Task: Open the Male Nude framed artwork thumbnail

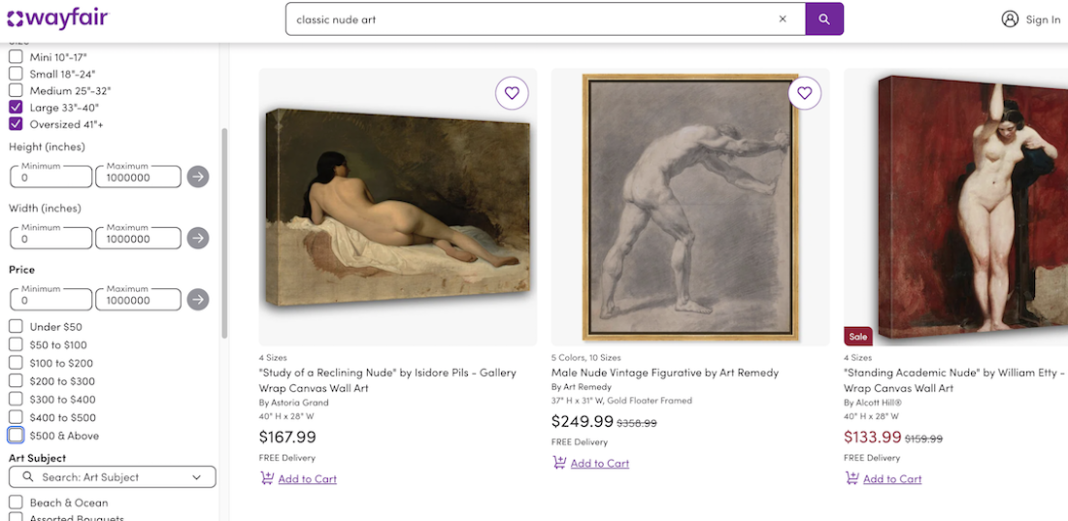Action: 691,207
